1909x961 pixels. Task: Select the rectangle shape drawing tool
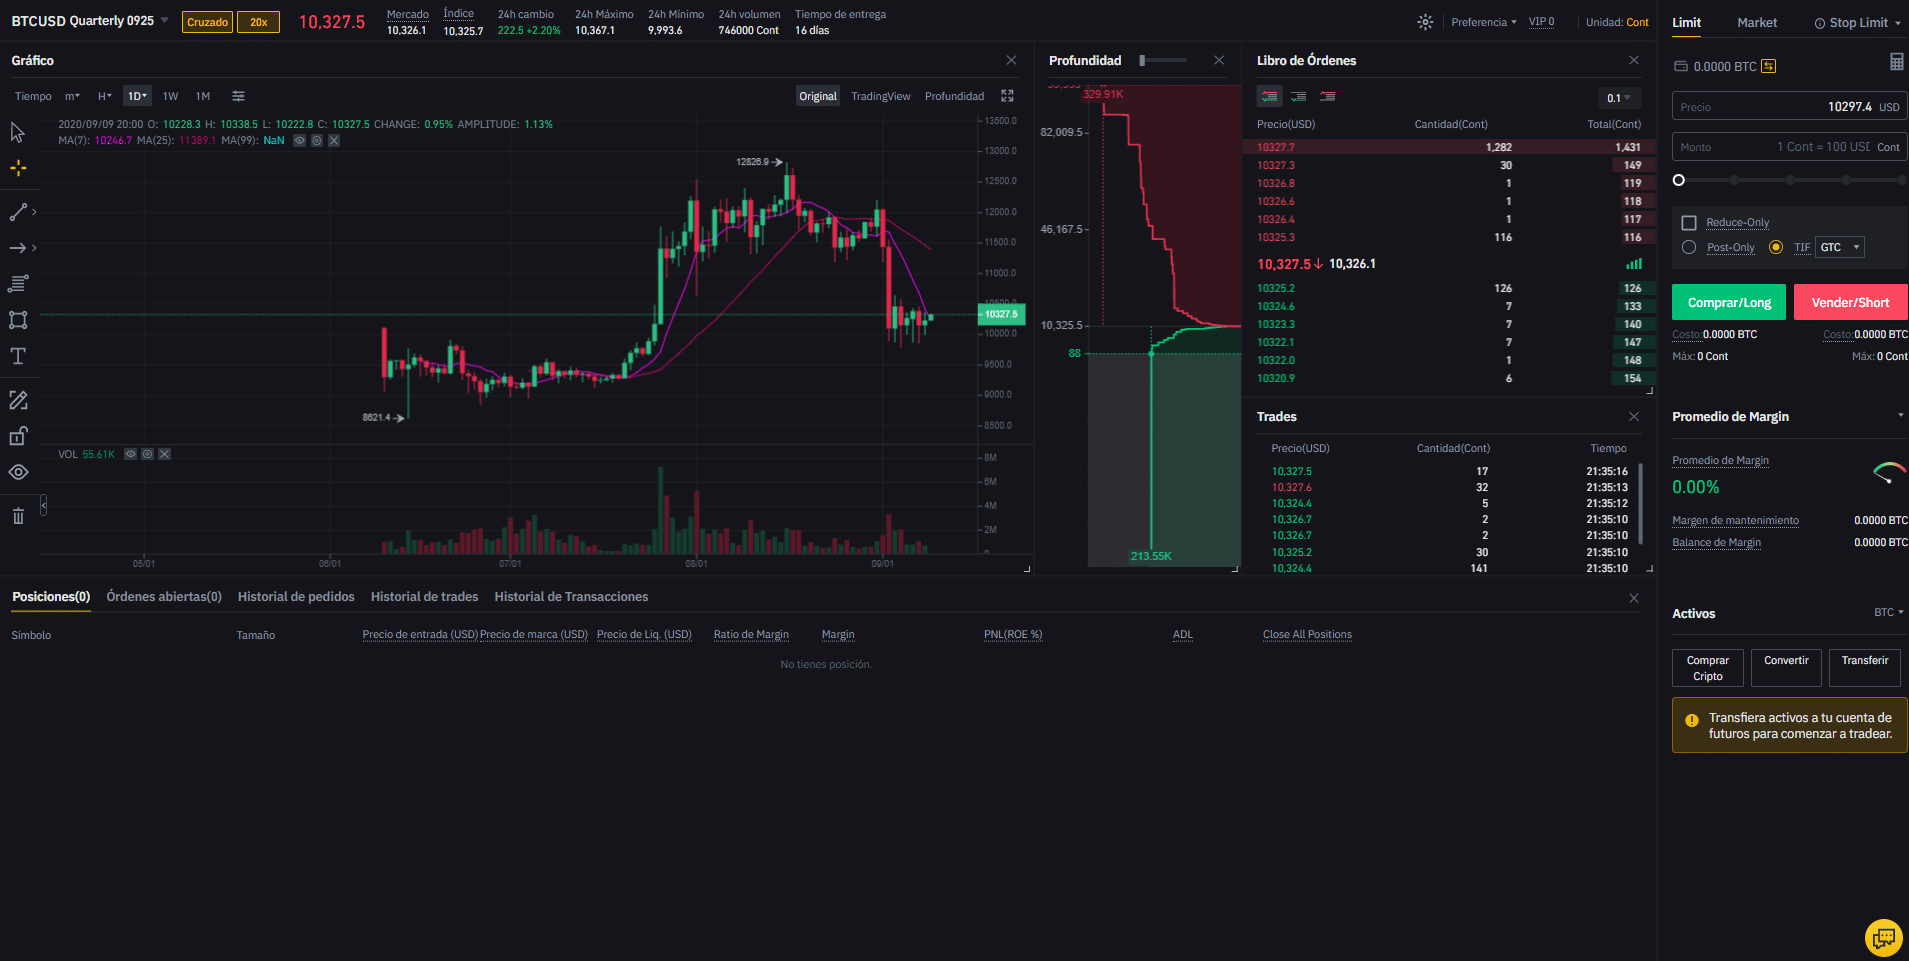(18, 320)
